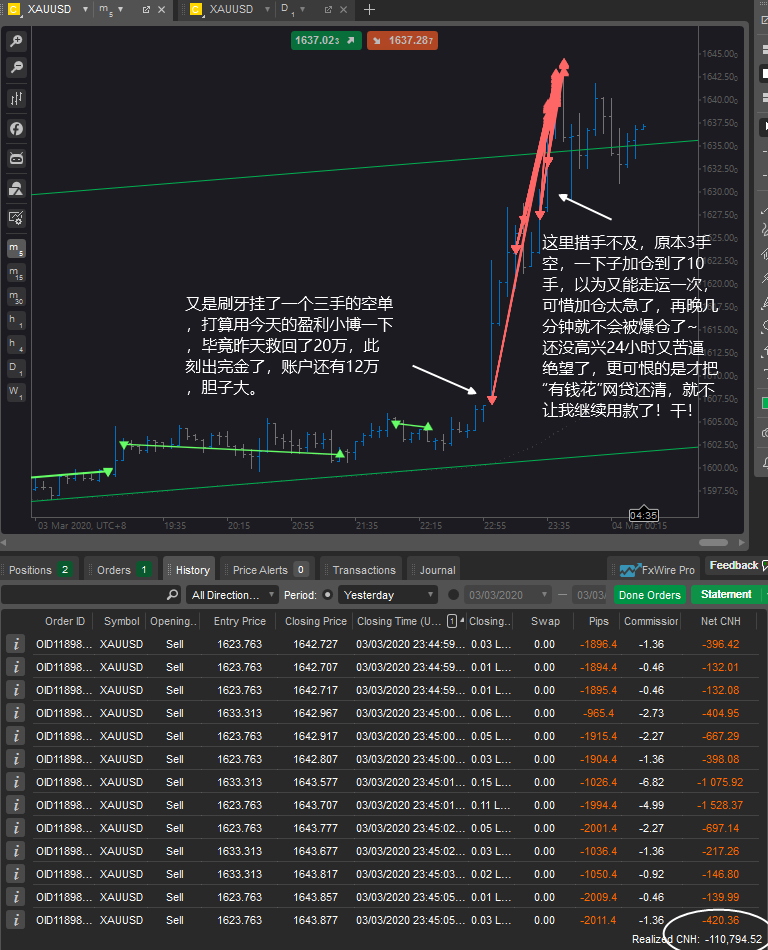Switch chart to W1 timeframe
768x950 pixels.
point(16,391)
